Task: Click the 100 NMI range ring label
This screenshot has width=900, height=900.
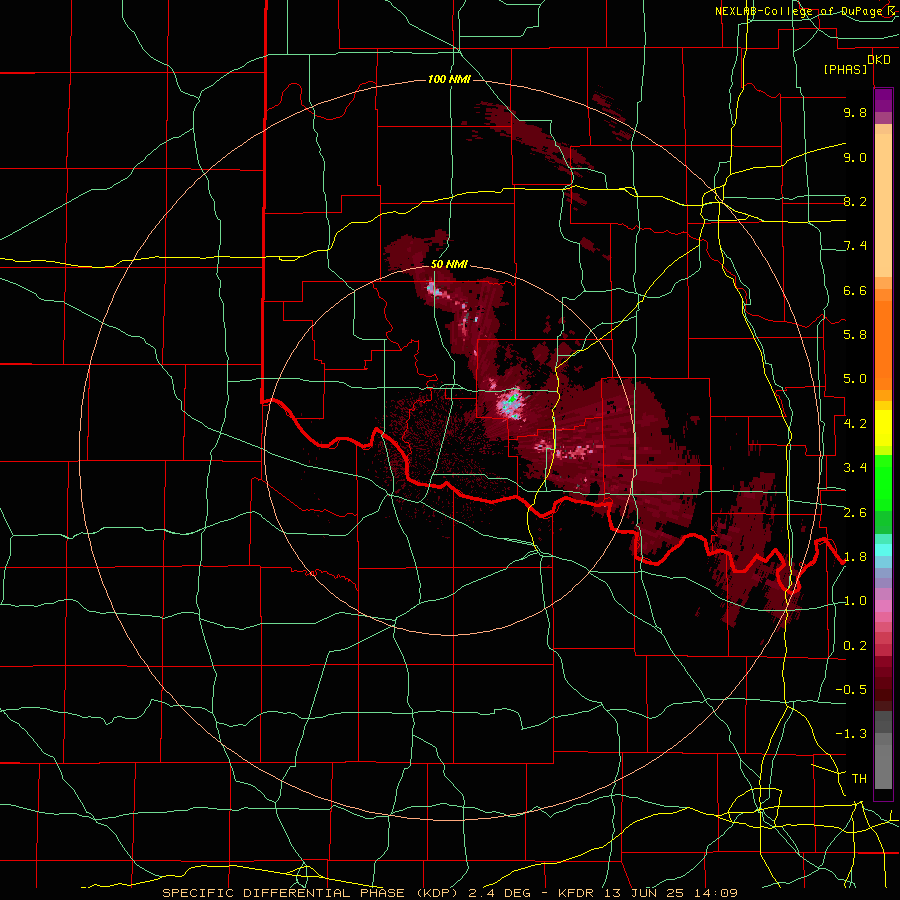Action: (x=449, y=79)
